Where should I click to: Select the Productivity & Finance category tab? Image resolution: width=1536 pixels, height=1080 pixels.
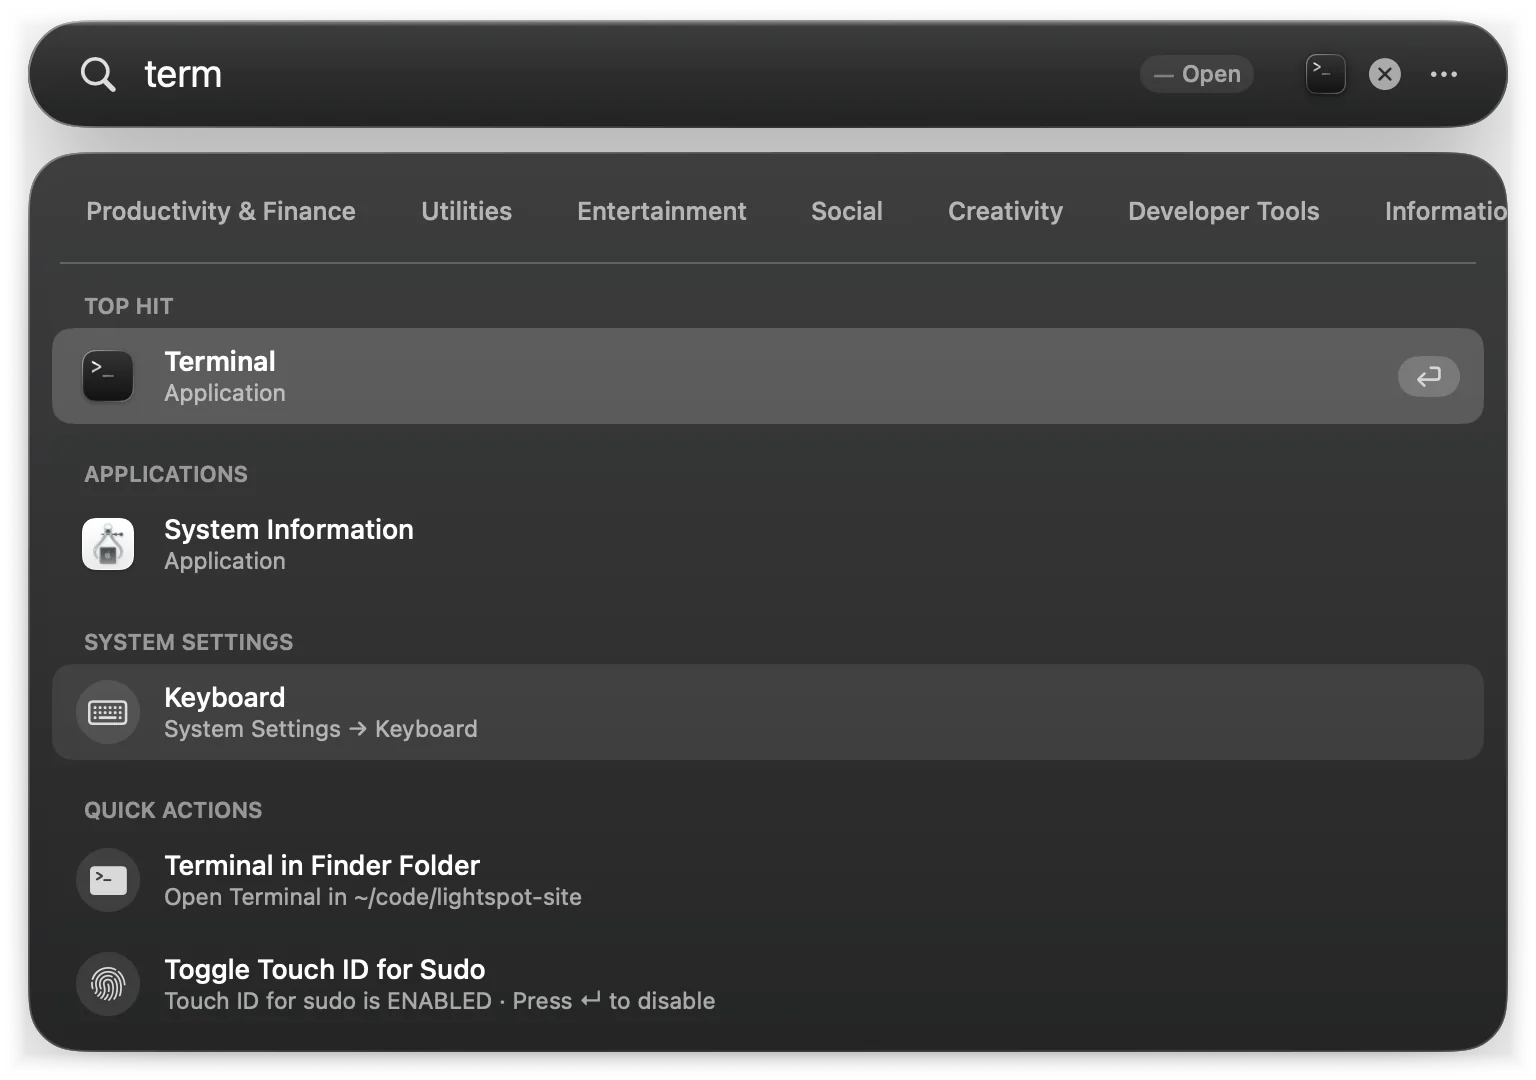point(221,211)
